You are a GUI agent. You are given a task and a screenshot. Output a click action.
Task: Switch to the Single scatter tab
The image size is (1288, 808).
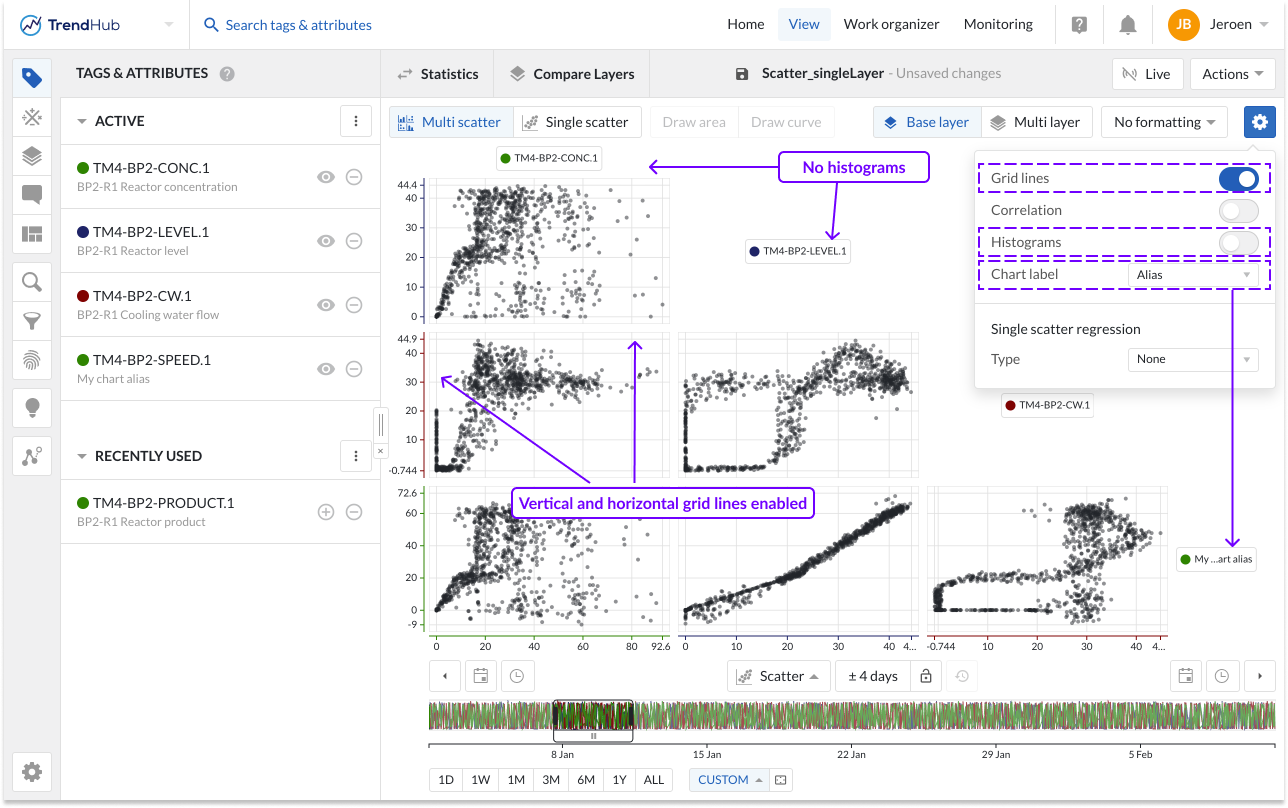pyautogui.click(x=576, y=122)
